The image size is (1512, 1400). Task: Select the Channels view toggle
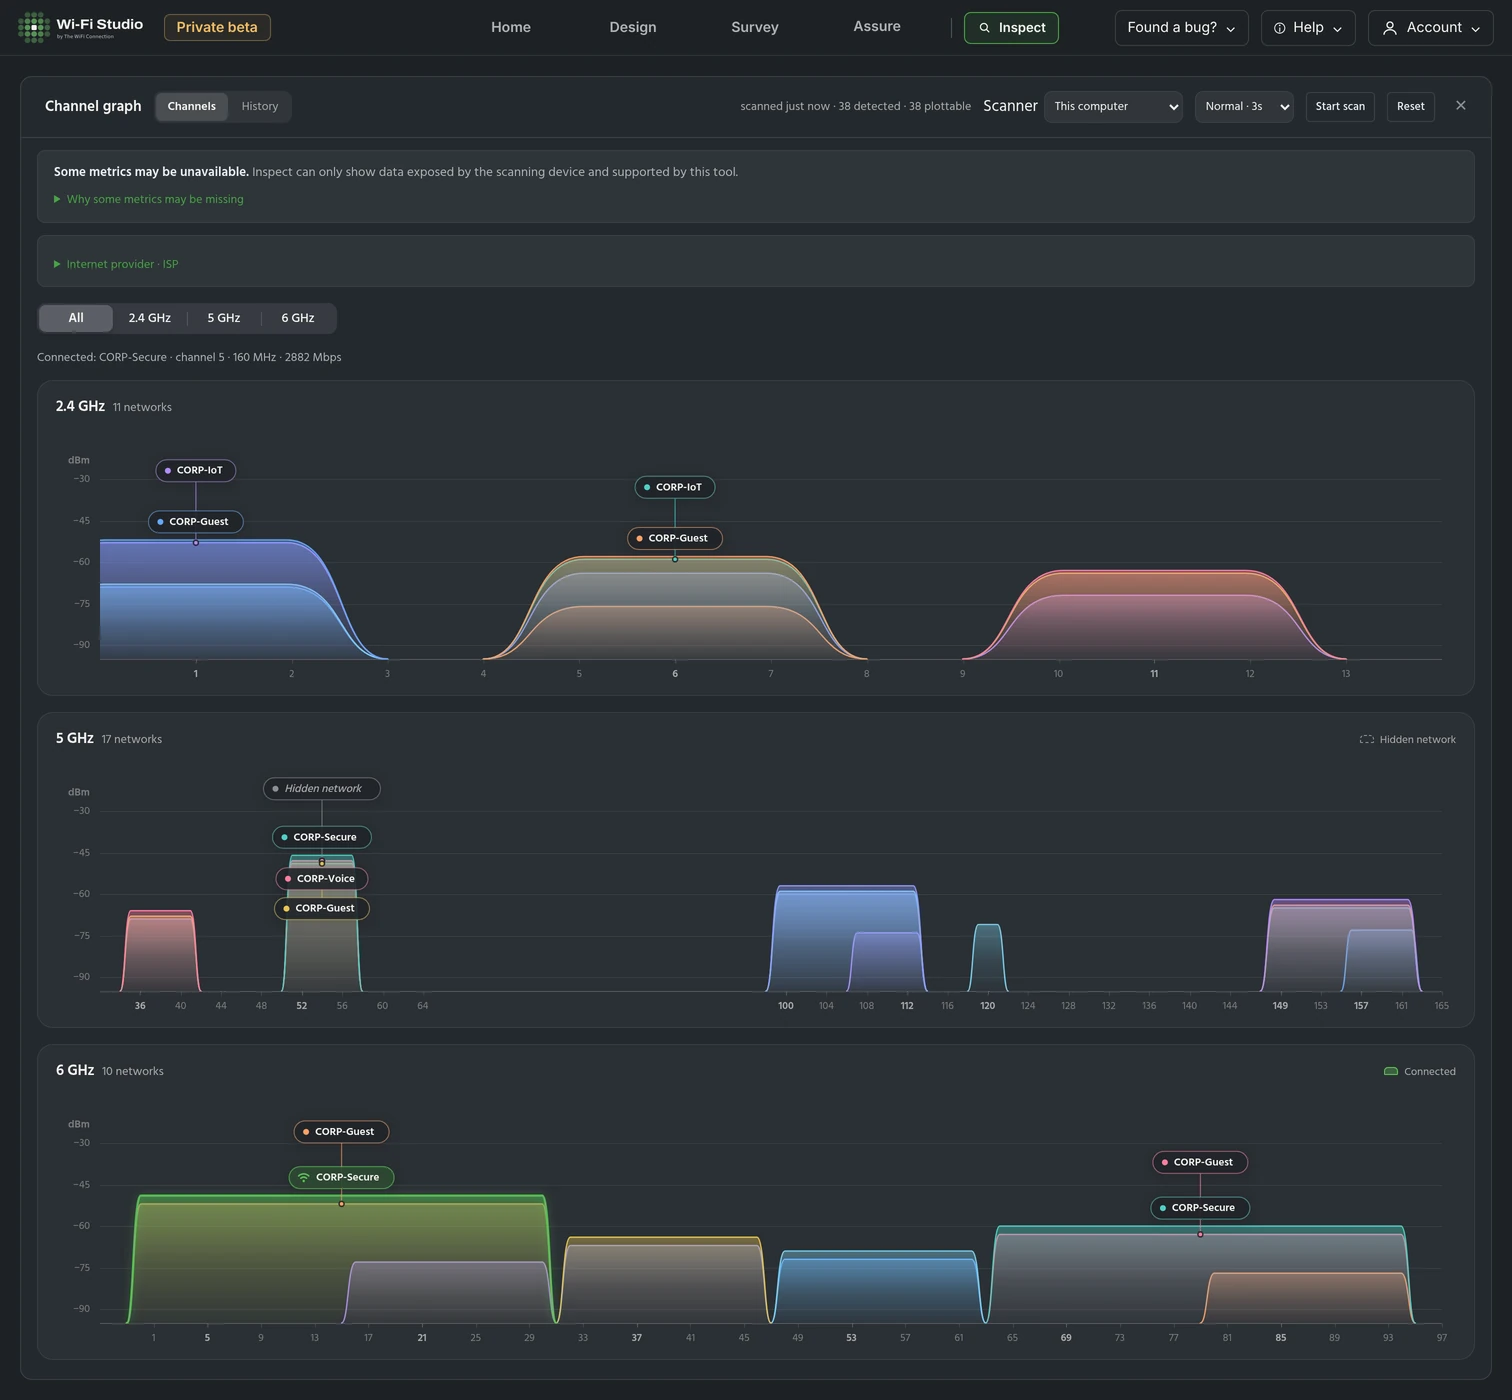pos(191,106)
